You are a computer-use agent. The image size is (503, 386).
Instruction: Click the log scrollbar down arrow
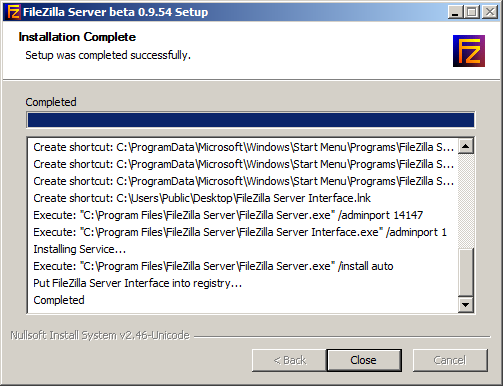[x=466, y=304]
